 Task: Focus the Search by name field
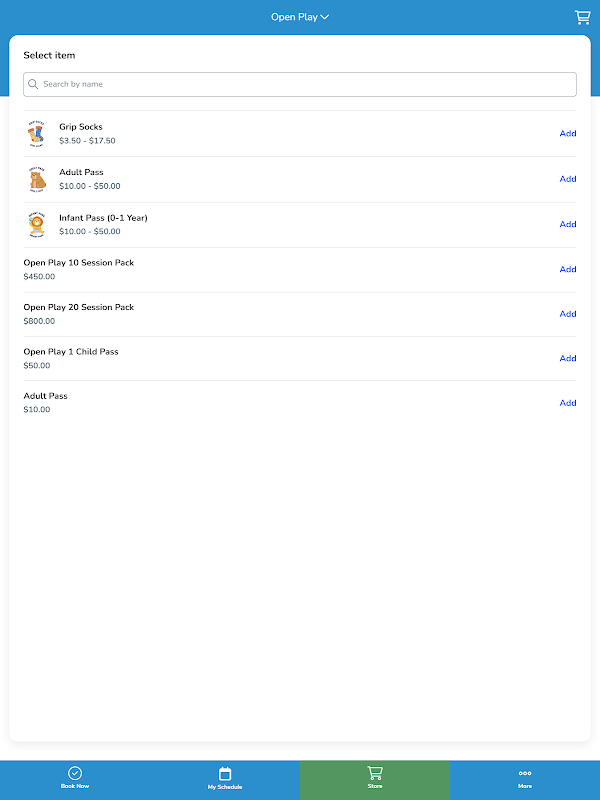pos(300,84)
